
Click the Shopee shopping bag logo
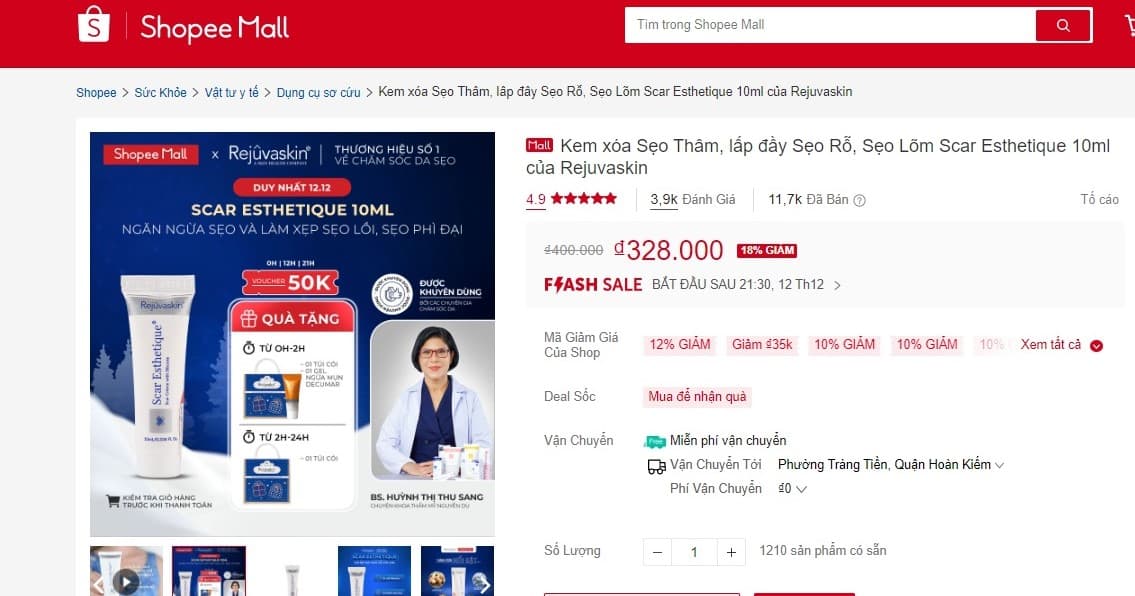94,25
